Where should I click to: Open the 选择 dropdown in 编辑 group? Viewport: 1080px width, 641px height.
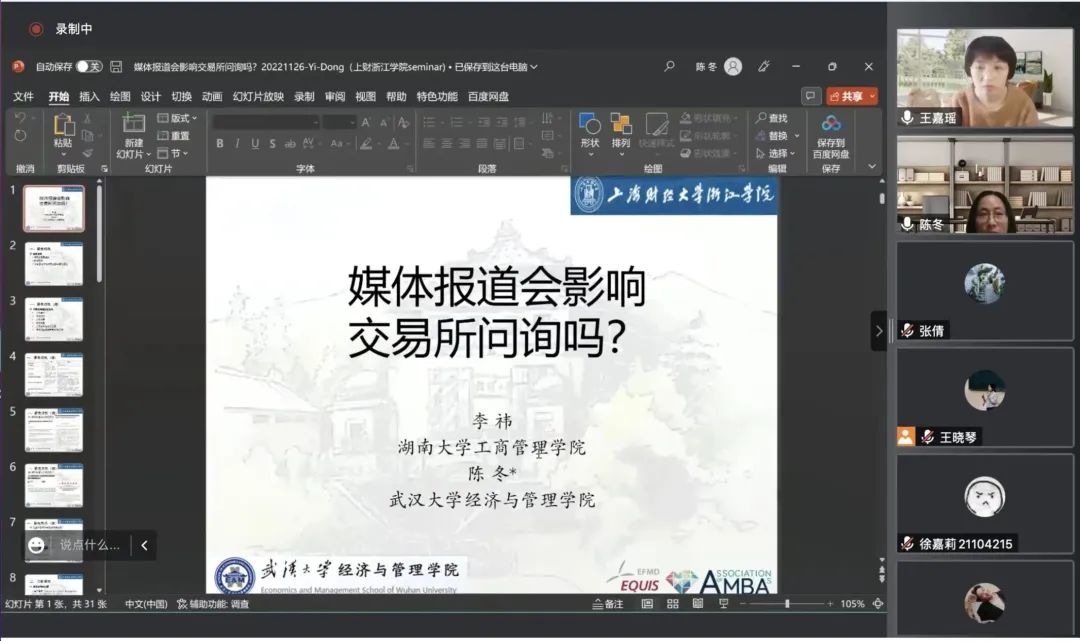click(x=777, y=153)
